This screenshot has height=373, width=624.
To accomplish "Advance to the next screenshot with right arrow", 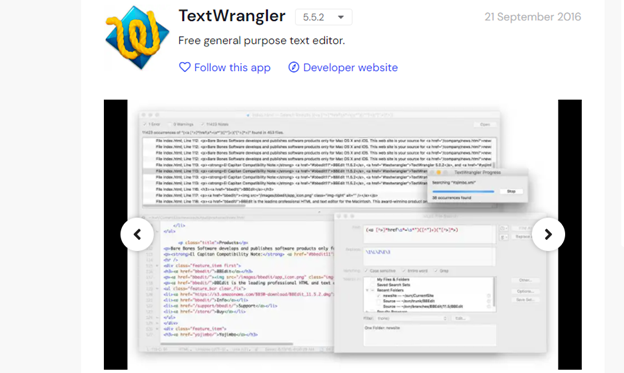I will pos(548,234).
